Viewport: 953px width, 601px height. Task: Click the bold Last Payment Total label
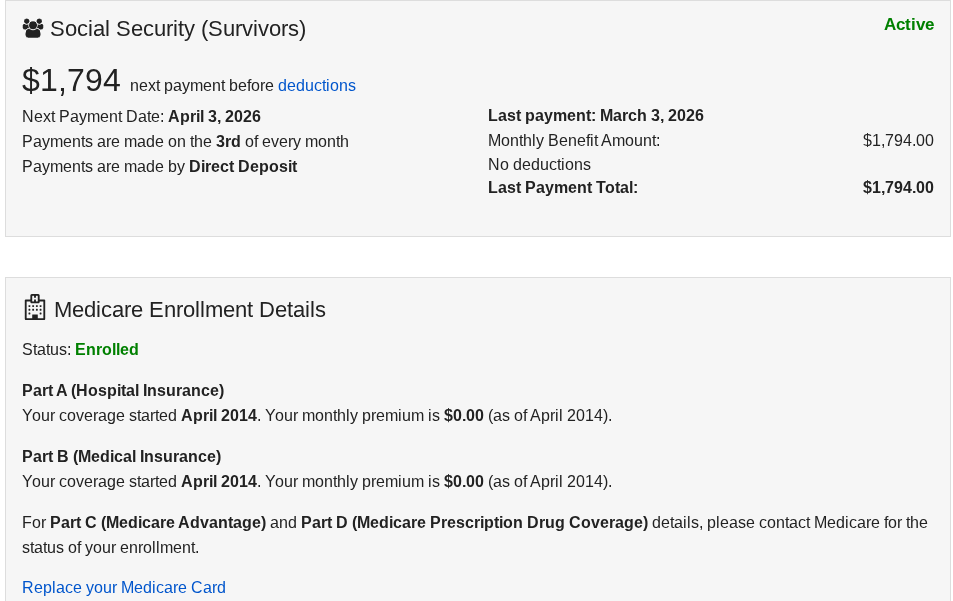[562, 188]
